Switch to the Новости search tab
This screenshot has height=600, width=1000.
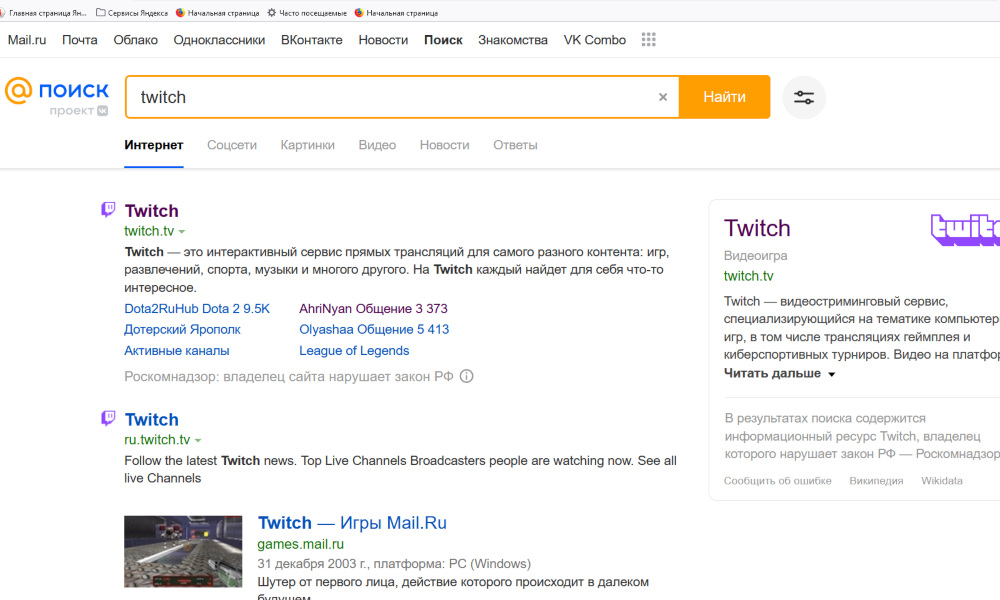click(x=445, y=145)
